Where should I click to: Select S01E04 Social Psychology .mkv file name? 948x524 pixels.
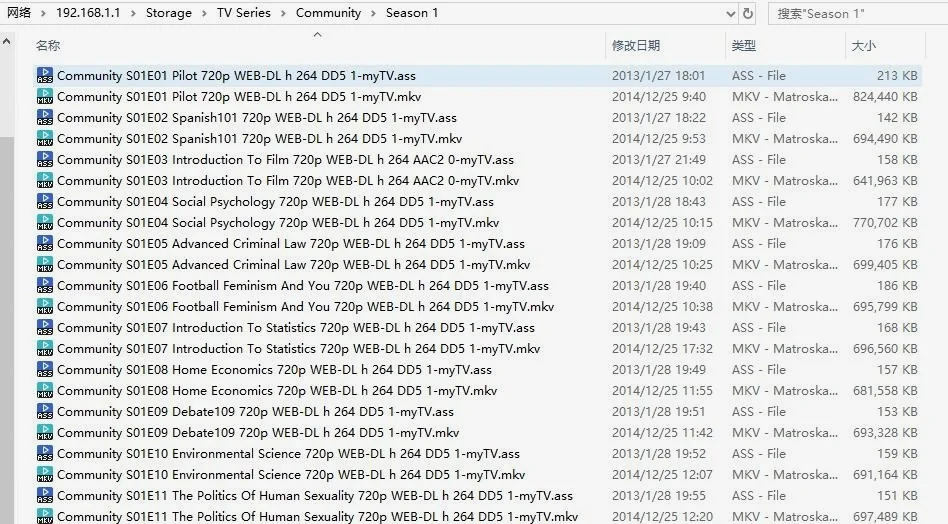pos(278,222)
